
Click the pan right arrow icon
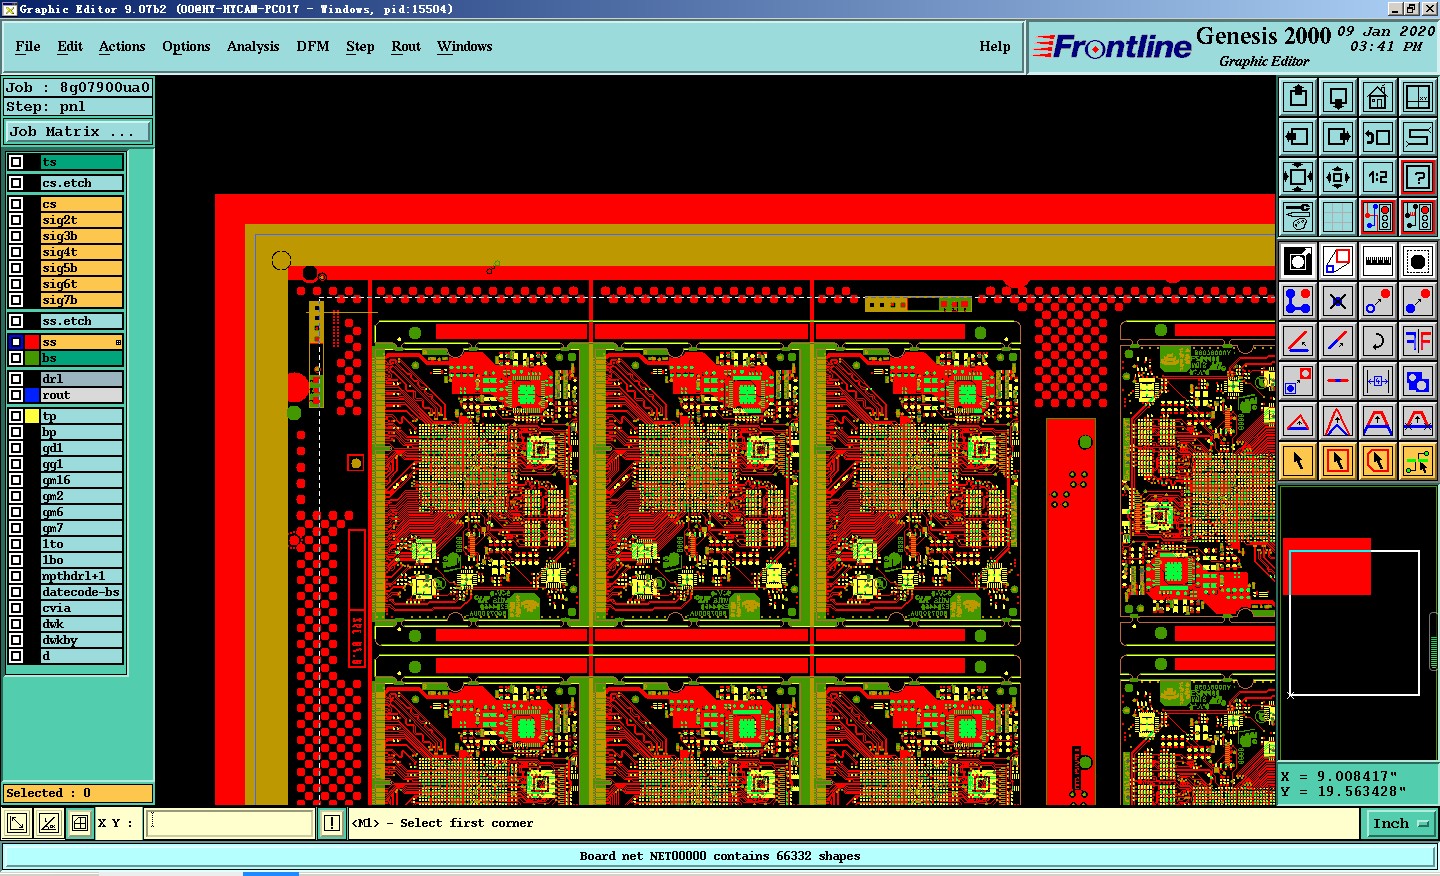[x=1338, y=137]
